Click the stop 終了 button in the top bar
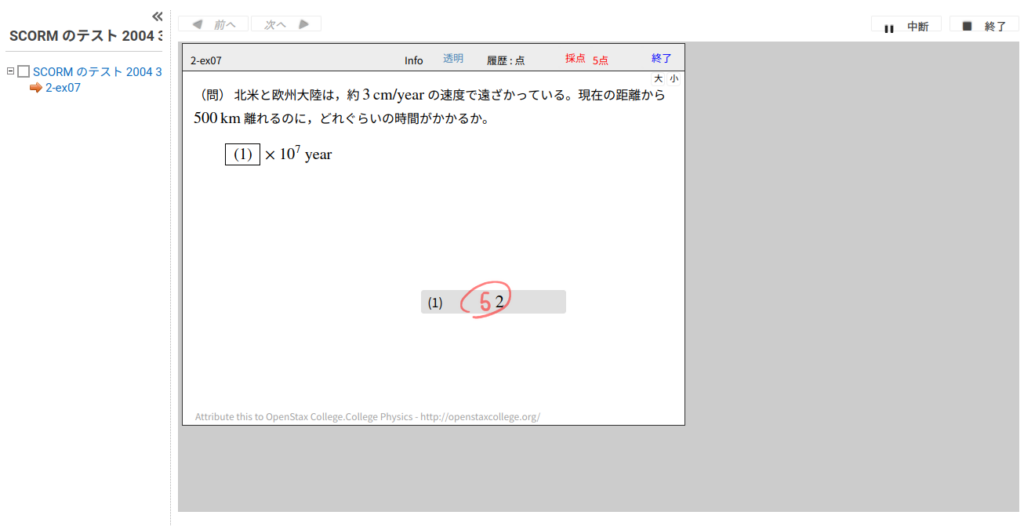 point(984,26)
